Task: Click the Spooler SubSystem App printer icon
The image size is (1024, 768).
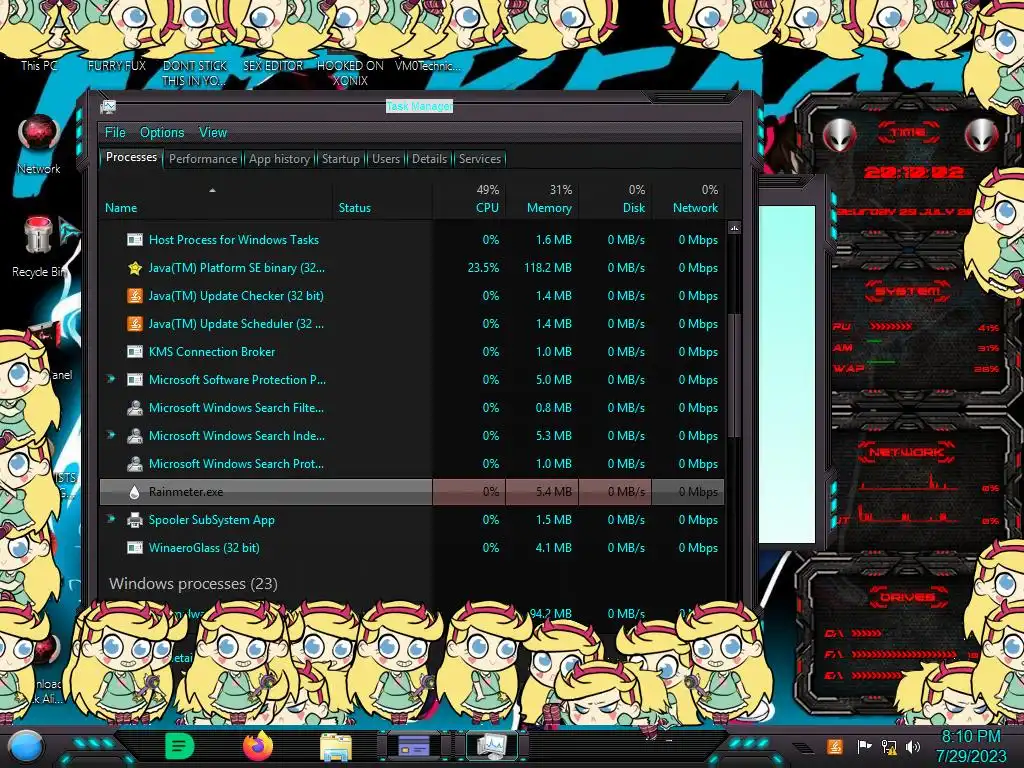Action: pyautogui.click(x=135, y=520)
